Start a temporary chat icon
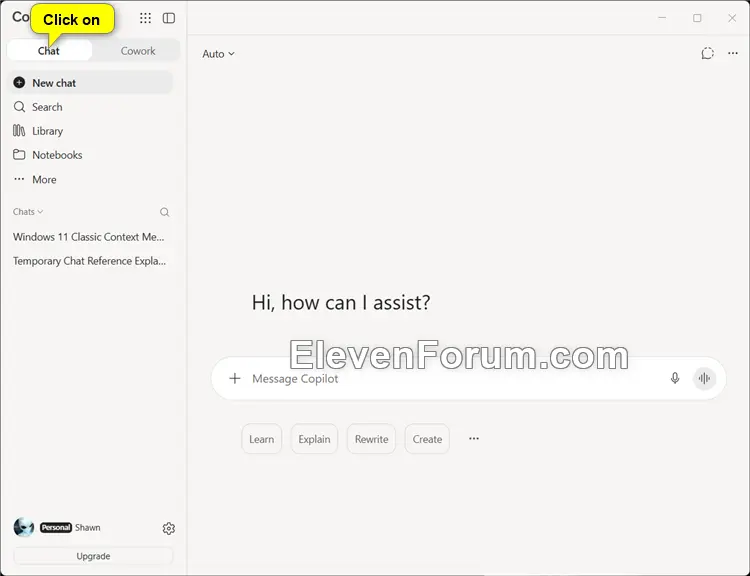 click(707, 54)
